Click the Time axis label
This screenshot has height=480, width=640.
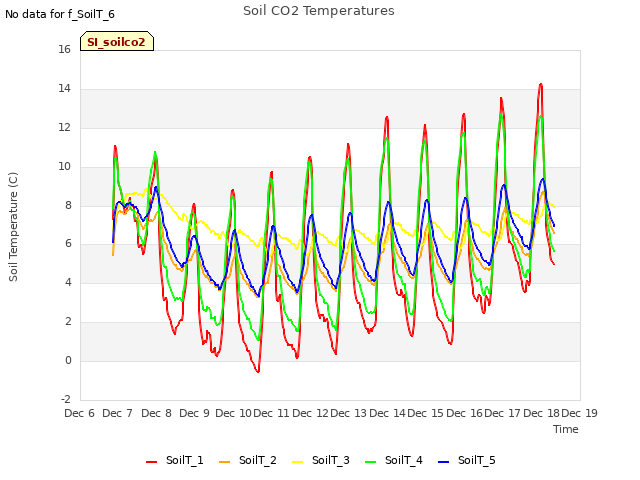coord(566,429)
